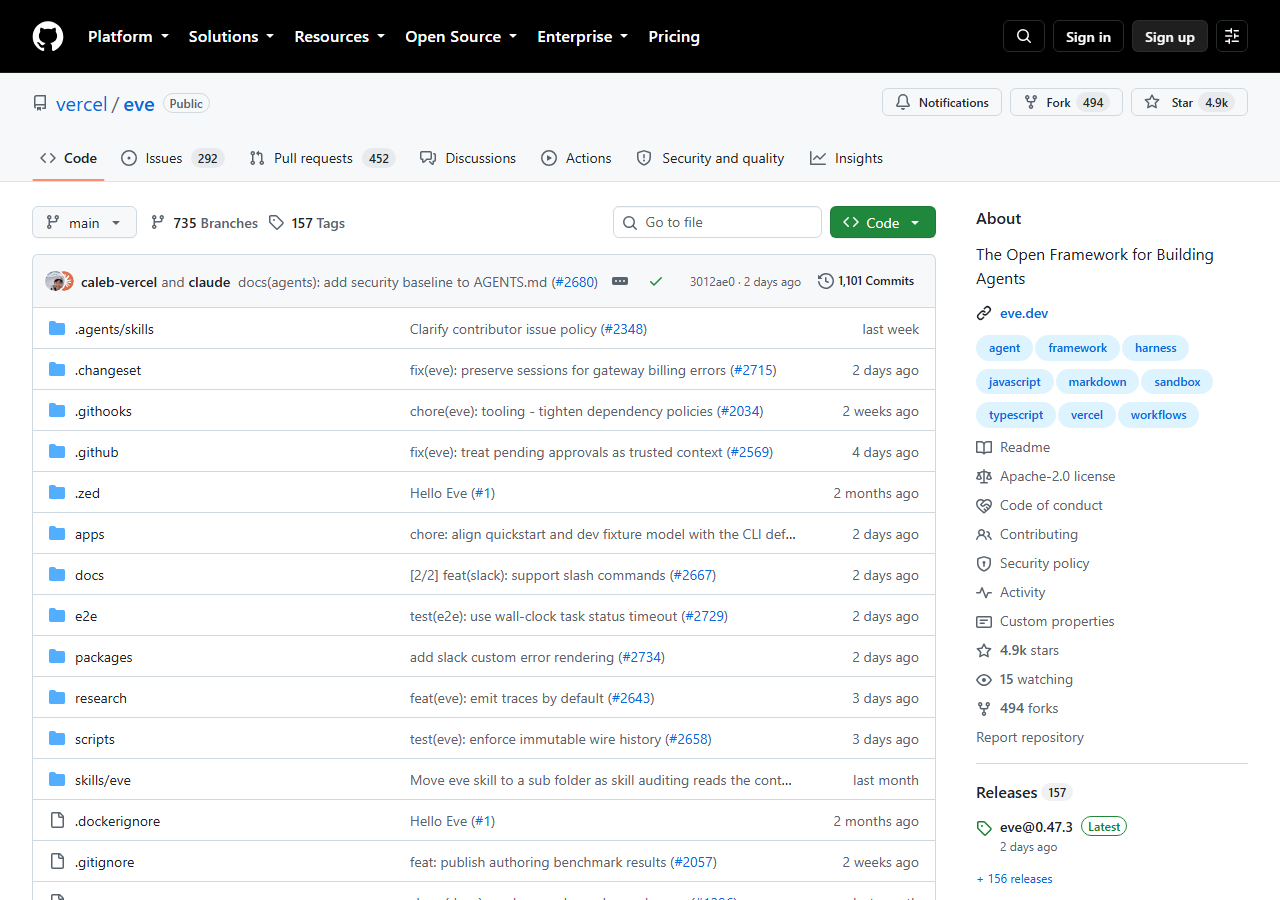Open the Enterprise dropdown menu
This screenshot has width=1280, height=900.
[582, 36]
